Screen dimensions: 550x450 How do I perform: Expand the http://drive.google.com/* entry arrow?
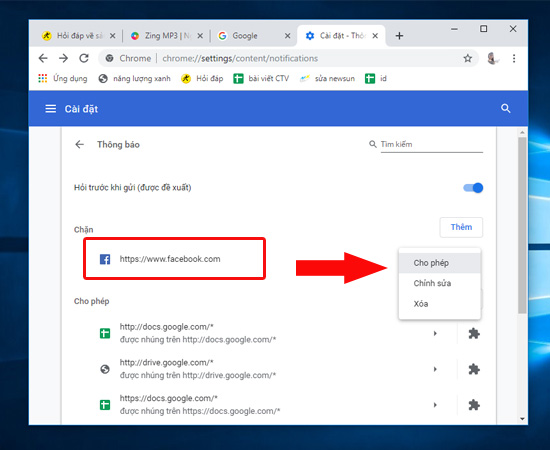(435, 369)
